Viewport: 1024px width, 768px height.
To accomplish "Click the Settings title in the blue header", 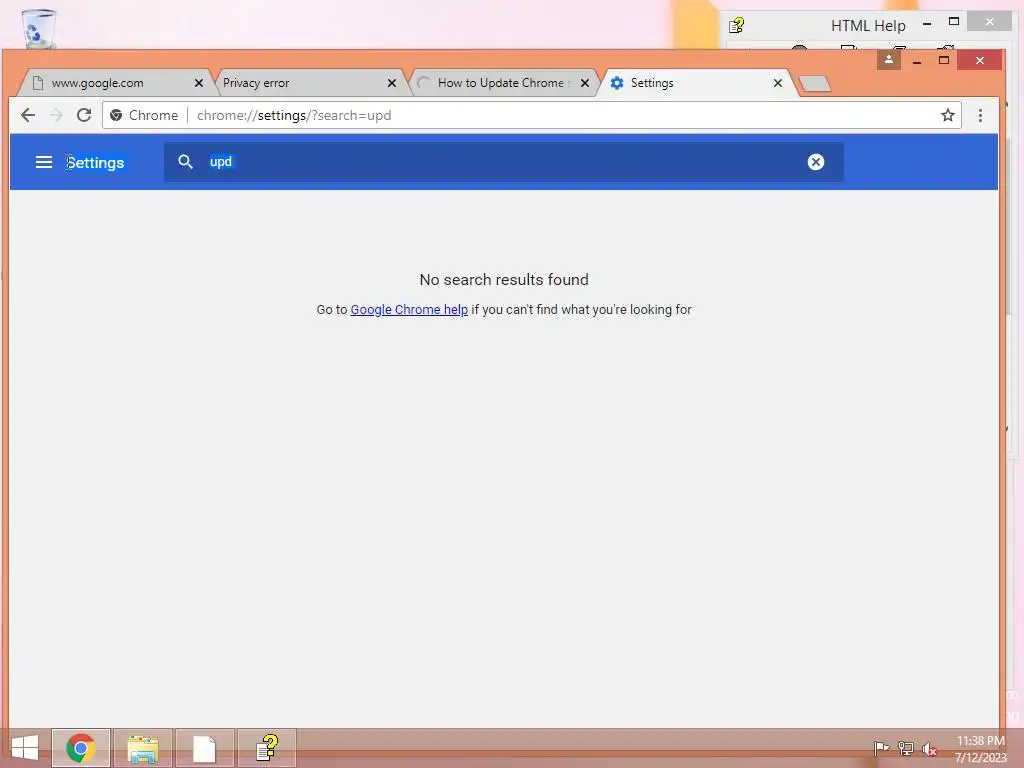I will click(95, 163).
